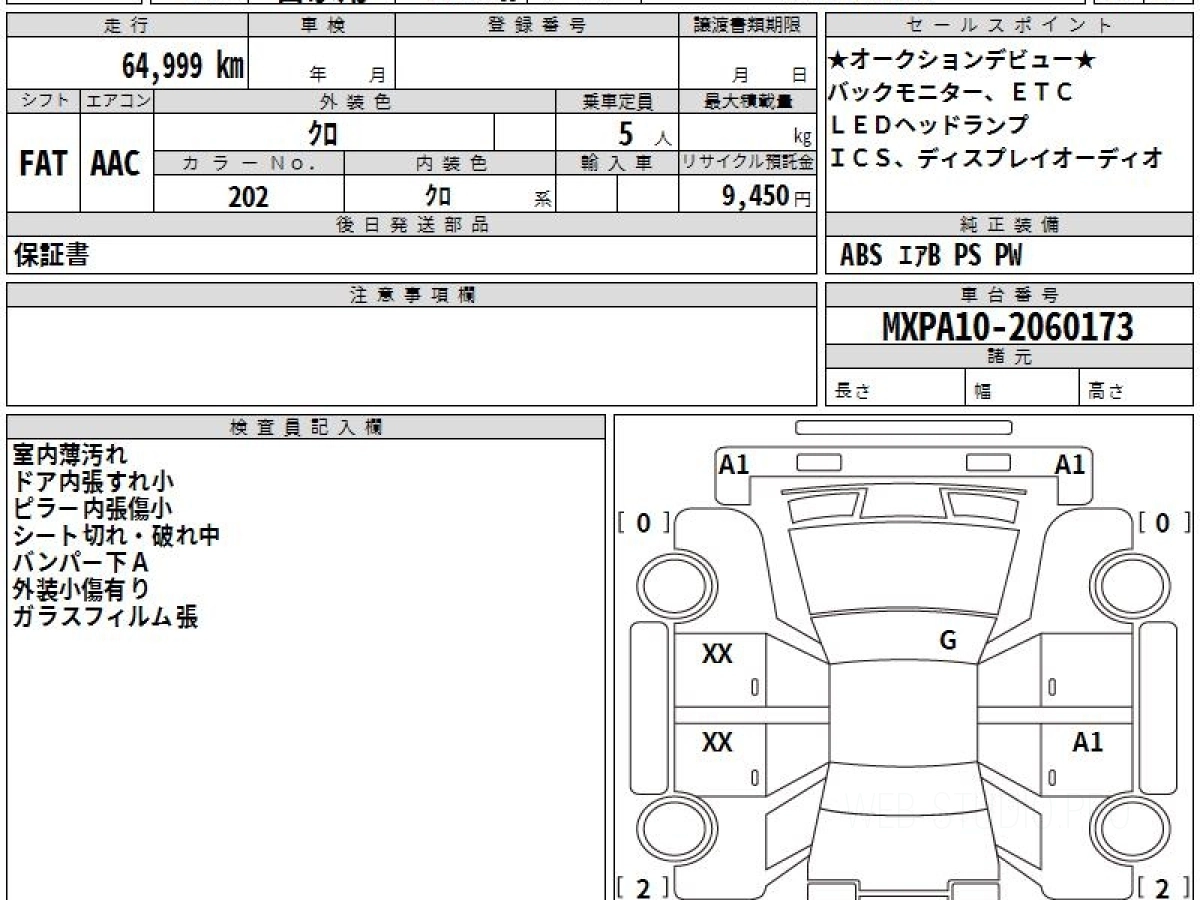
Task: Click the recycle deposit value 9,450円
Action: (x=767, y=196)
